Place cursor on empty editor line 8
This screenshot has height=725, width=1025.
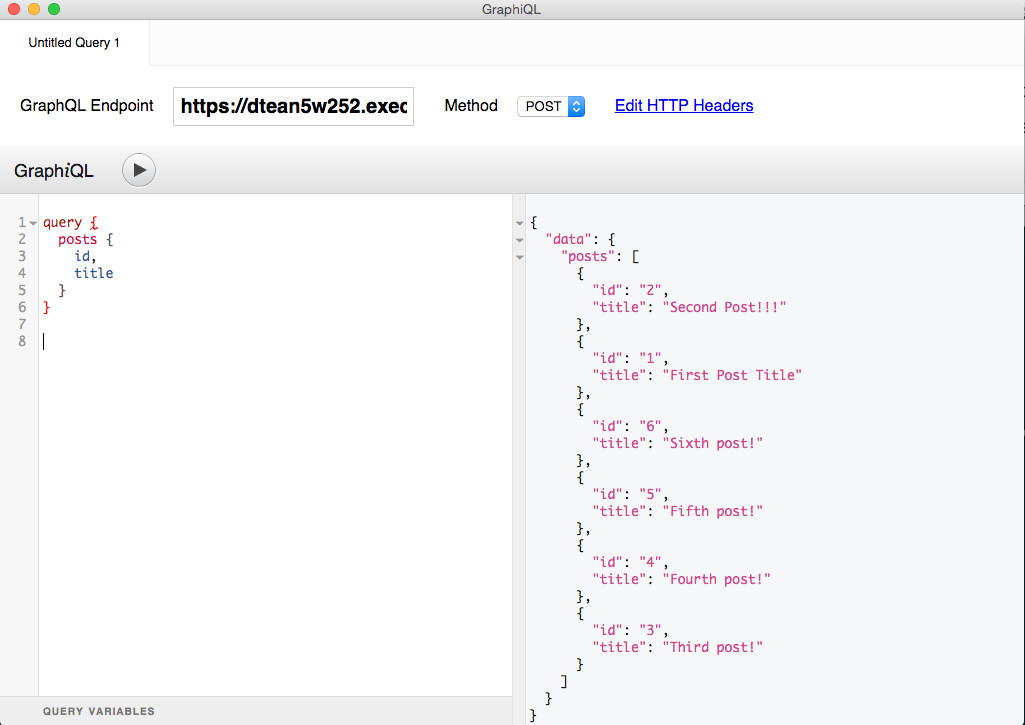(x=275, y=341)
